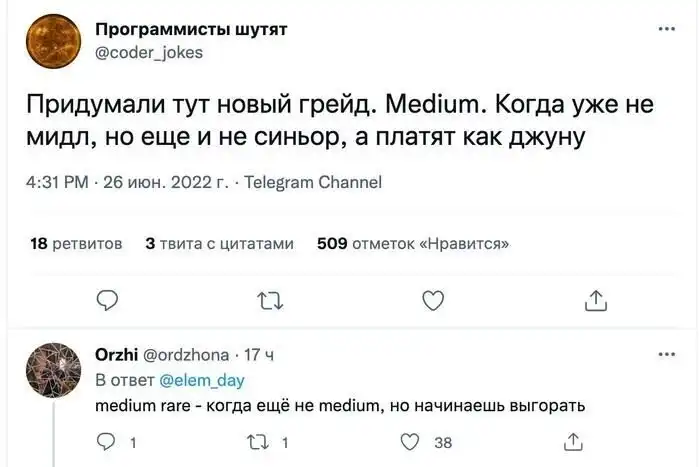Reply to Orzhi's comment
Image resolution: width=700 pixels, height=467 pixels.
tap(108, 441)
